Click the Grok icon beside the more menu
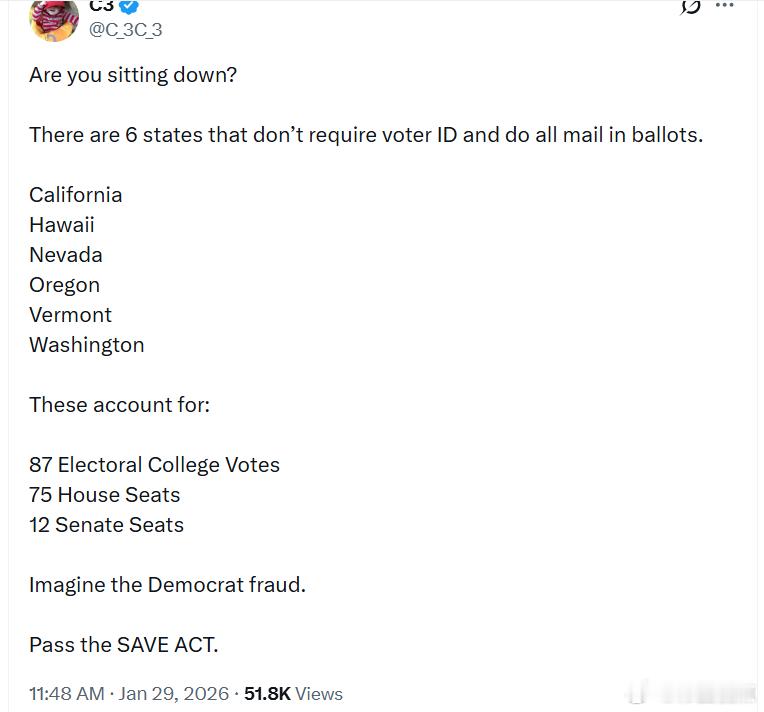 (x=690, y=7)
